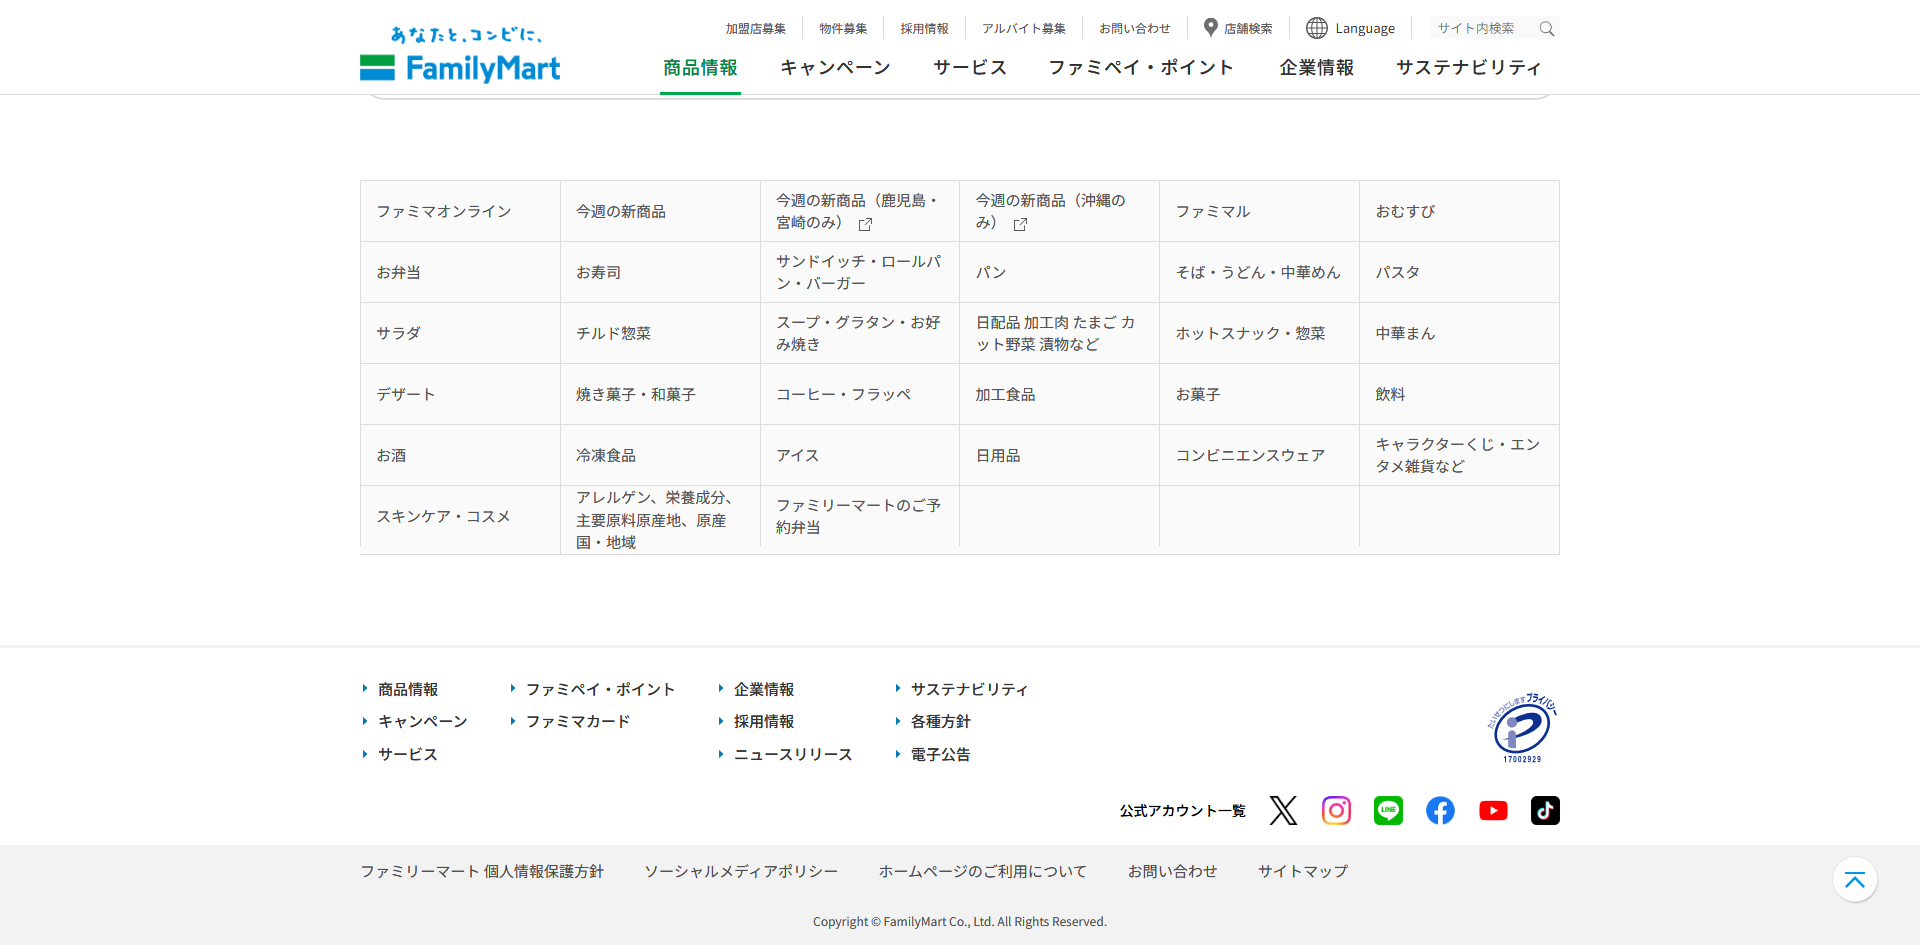Screen dimensions: 1920x945
Task: Open the ソーシャルメディアポリシー footer link
Action: pos(741,871)
